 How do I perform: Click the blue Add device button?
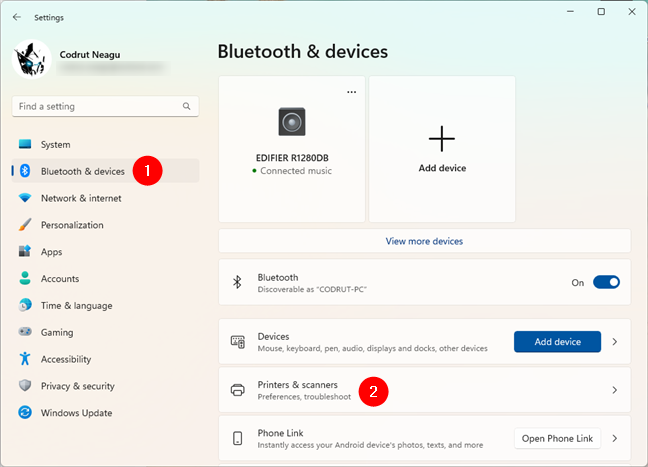point(557,342)
